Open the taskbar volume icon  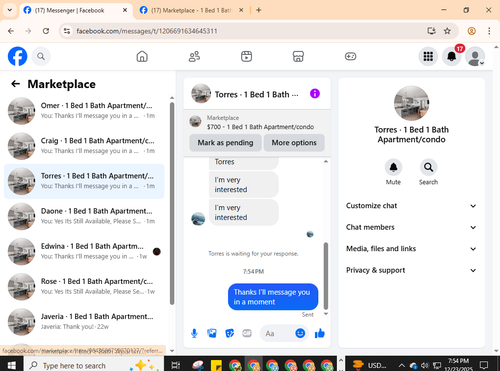click(x=425, y=365)
